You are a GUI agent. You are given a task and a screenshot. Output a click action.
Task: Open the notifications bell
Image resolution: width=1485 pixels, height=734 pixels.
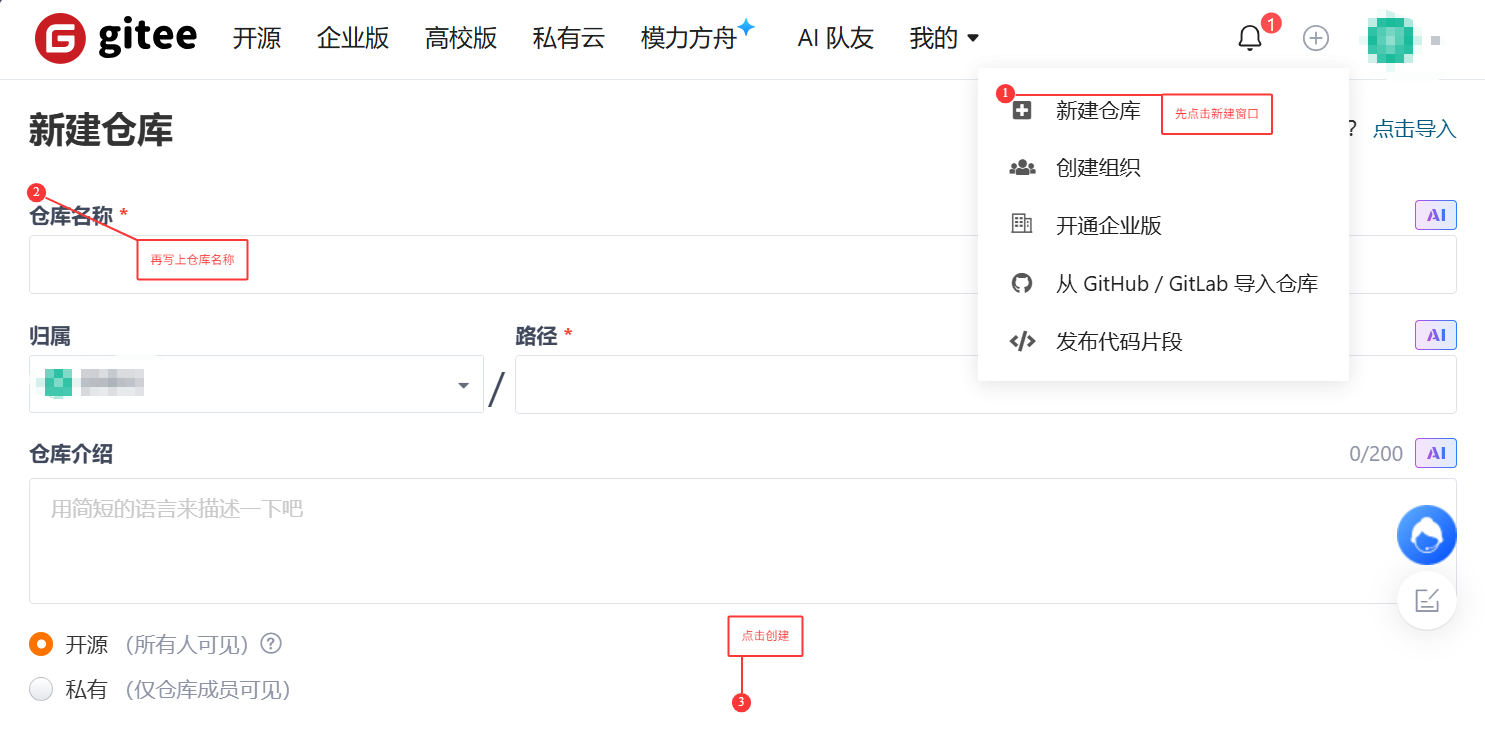(x=1250, y=39)
